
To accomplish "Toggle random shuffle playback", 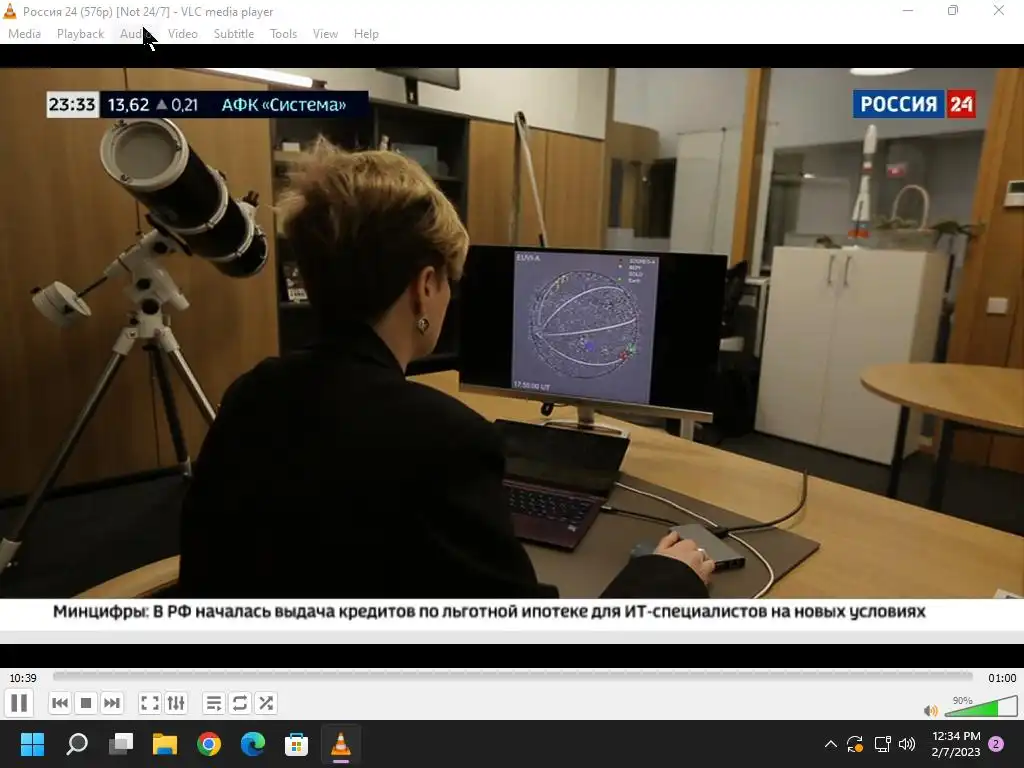I will pyautogui.click(x=266, y=703).
